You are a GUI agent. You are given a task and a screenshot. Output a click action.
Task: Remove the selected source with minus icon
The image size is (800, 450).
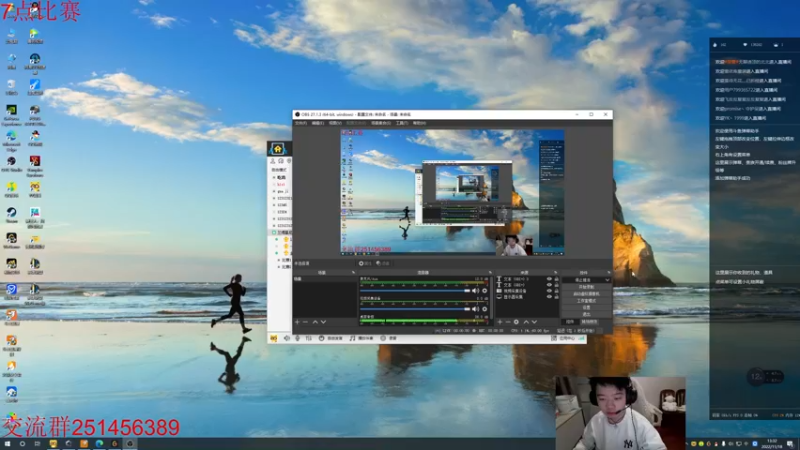click(508, 322)
